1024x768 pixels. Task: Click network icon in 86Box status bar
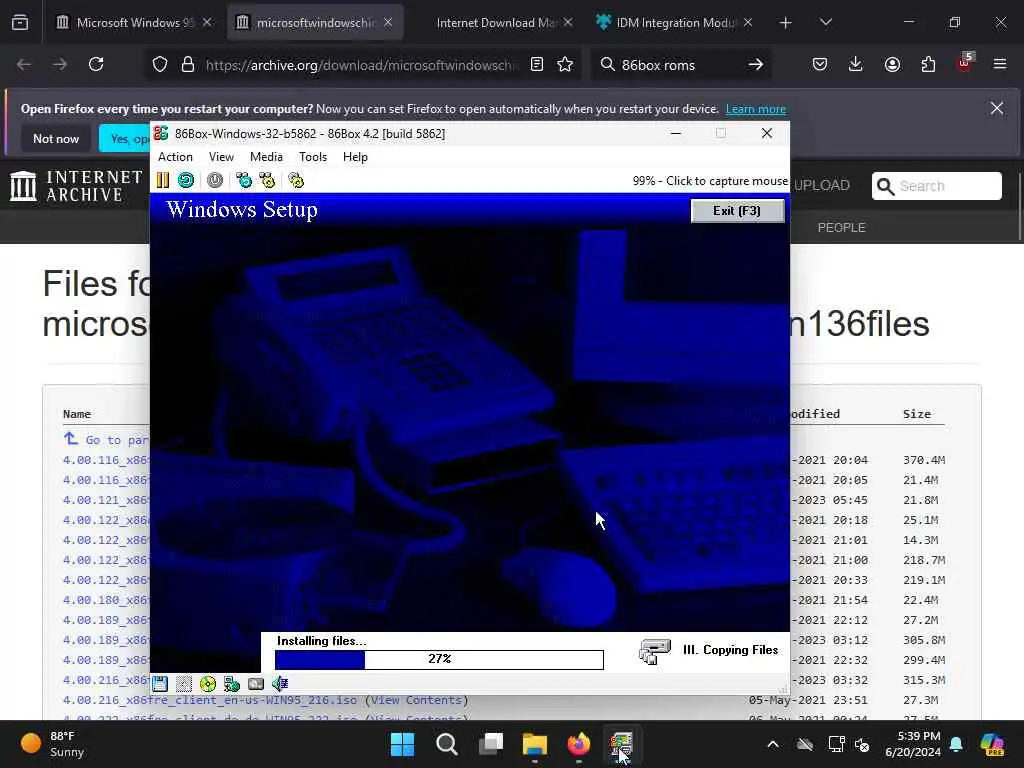(x=232, y=684)
